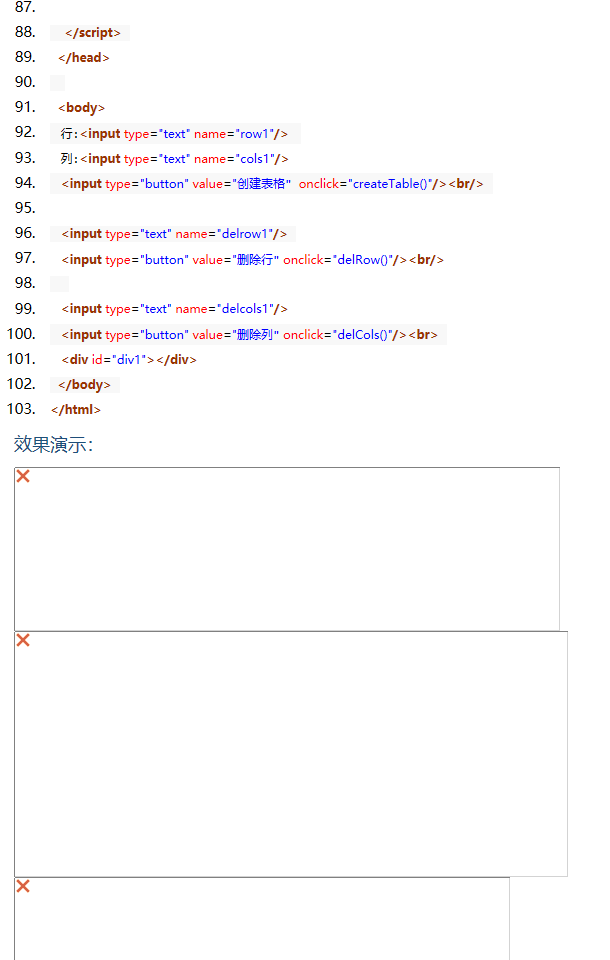Select the cols1 text input code line
Screen dimensions: 610x960
(175, 159)
